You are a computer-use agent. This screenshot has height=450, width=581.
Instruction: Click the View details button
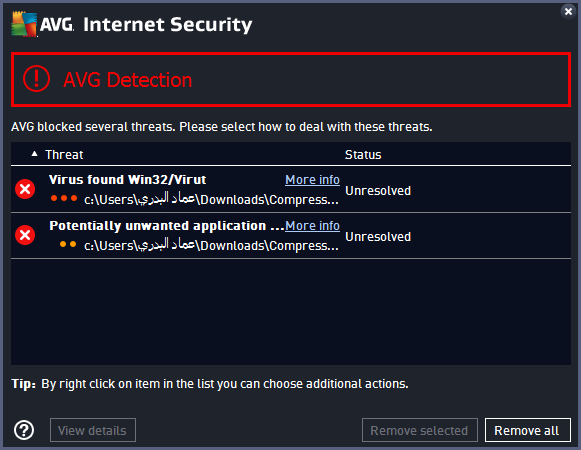[x=93, y=430]
